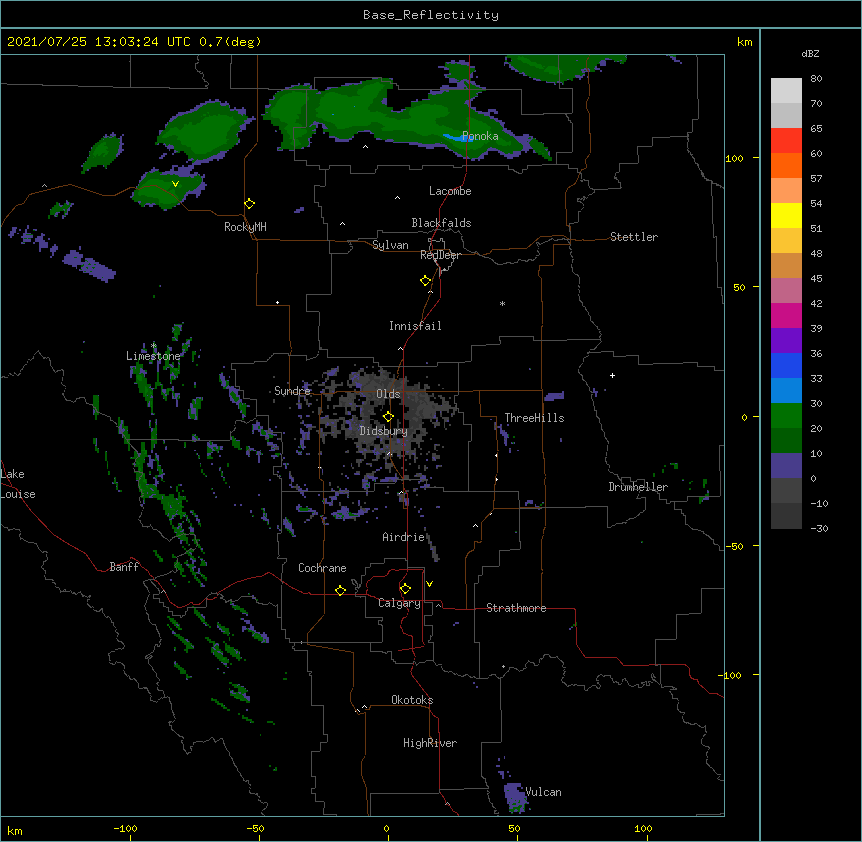Screen dimensions: 862x842
Task: Click the yellow diamond marker below Cochrane
Action: (340, 590)
